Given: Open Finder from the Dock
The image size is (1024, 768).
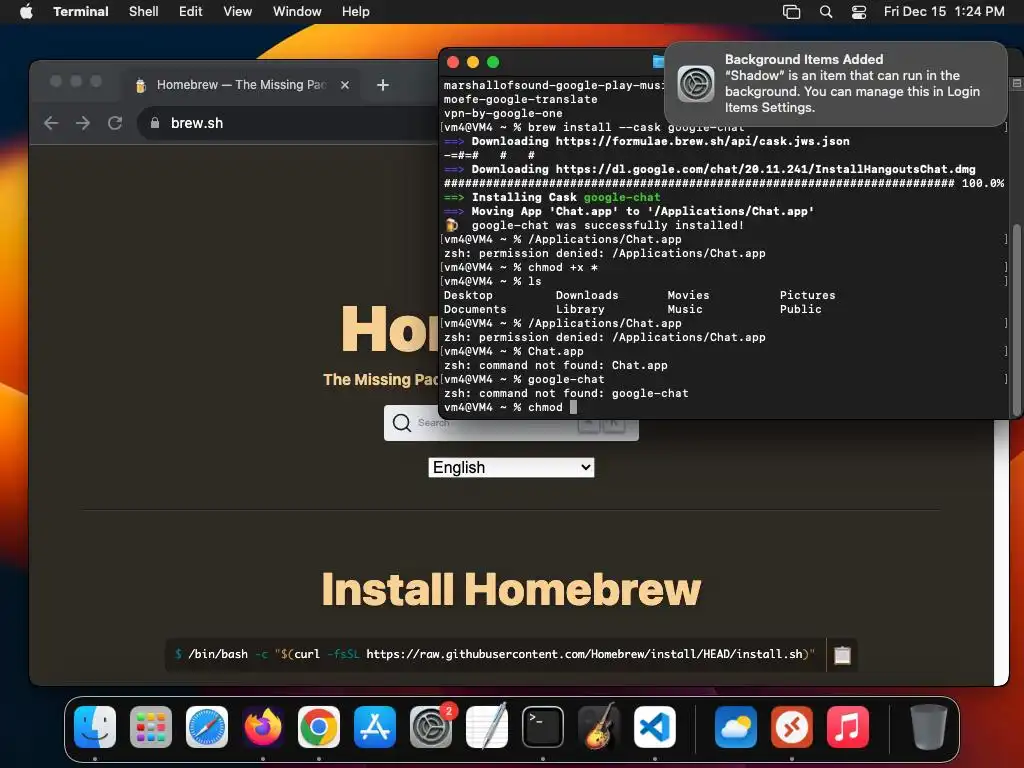Looking at the screenshot, I should [95, 727].
